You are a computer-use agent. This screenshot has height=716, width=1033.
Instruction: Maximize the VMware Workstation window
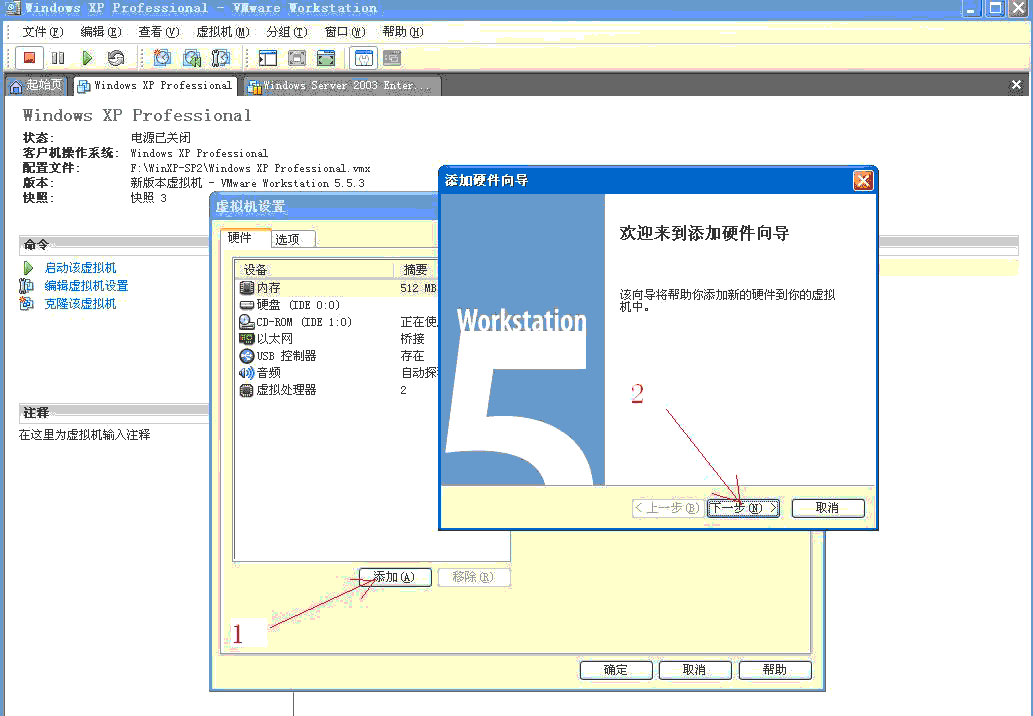click(995, 8)
